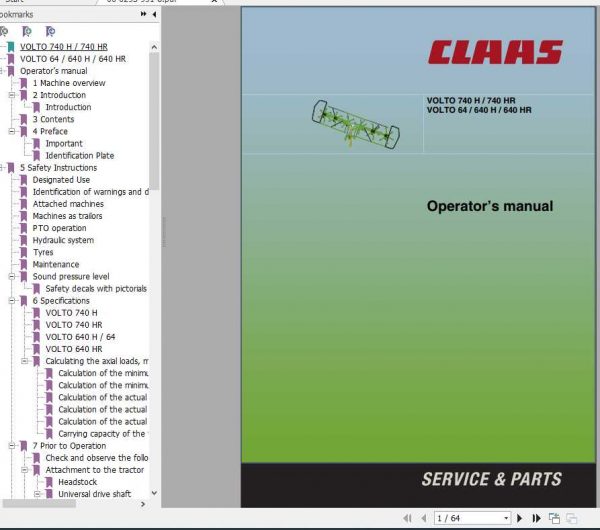
Task: Click bookmark icon beside Identification of warnings
Action: 24,192
